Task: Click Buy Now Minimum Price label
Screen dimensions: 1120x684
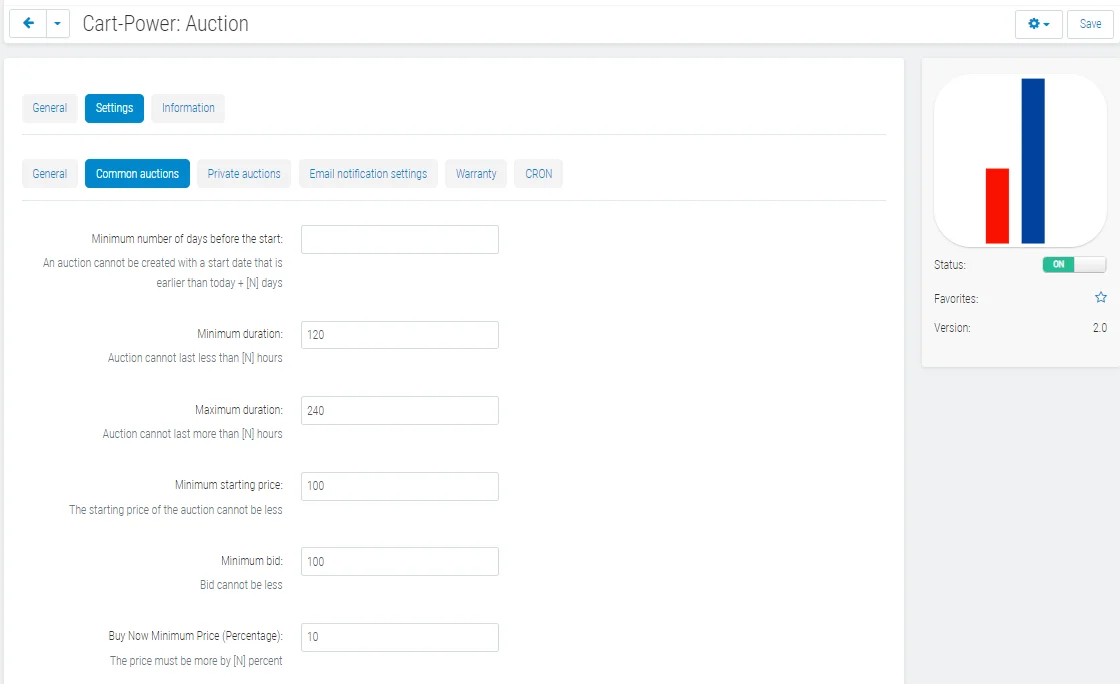Action: click(x=195, y=635)
